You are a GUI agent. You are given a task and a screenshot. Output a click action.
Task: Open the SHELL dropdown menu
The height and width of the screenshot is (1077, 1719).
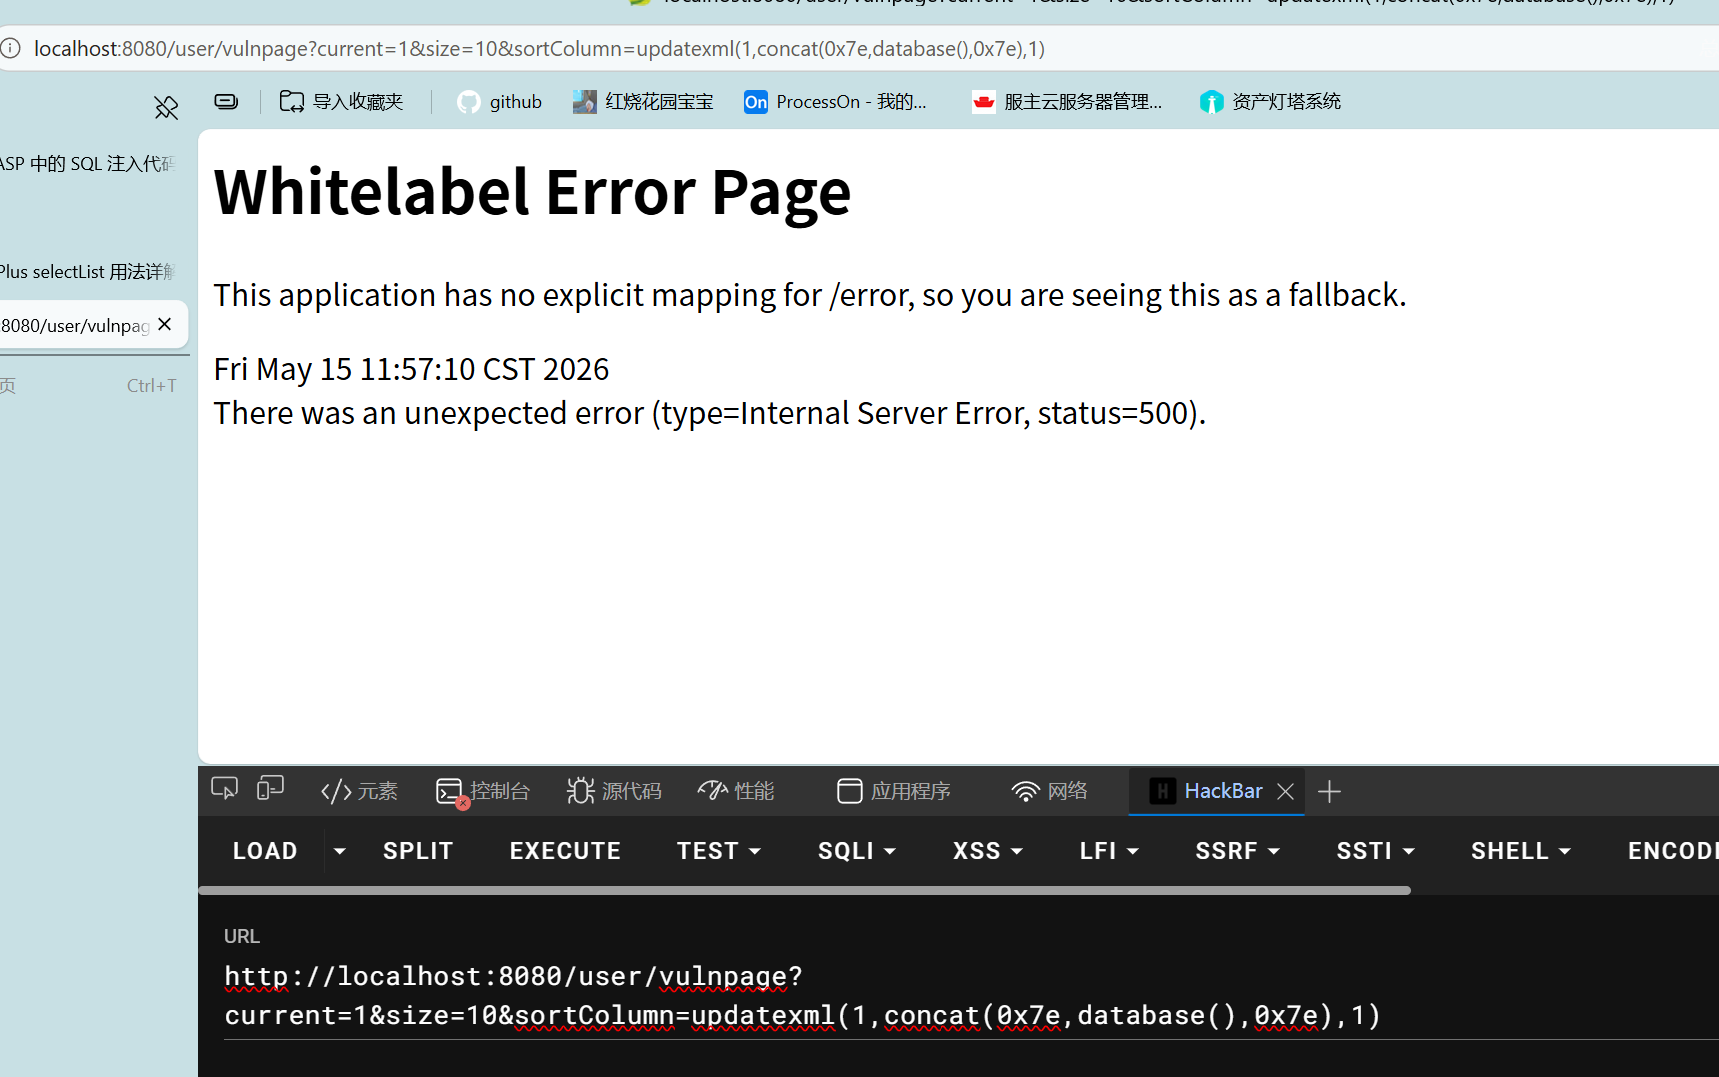(x=1521, y=851)
